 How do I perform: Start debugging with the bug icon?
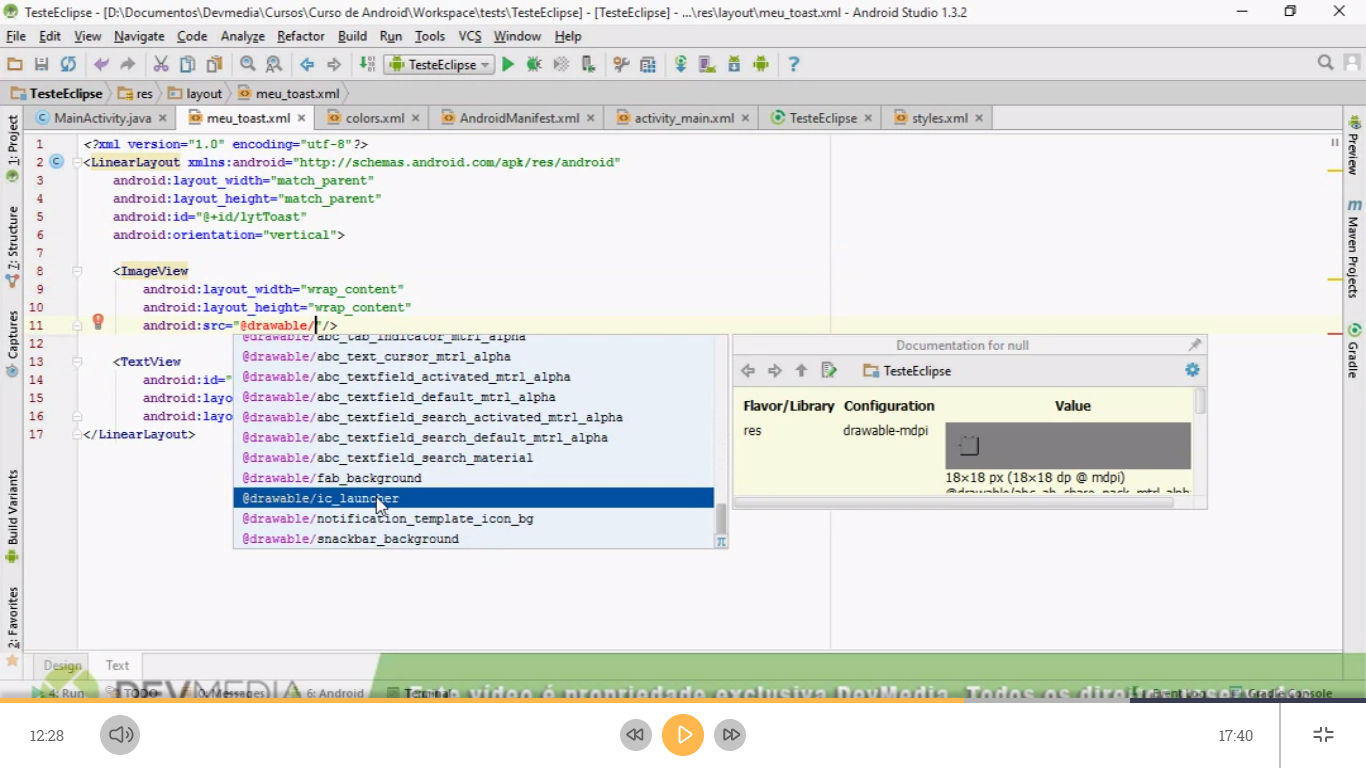(534, 64)
